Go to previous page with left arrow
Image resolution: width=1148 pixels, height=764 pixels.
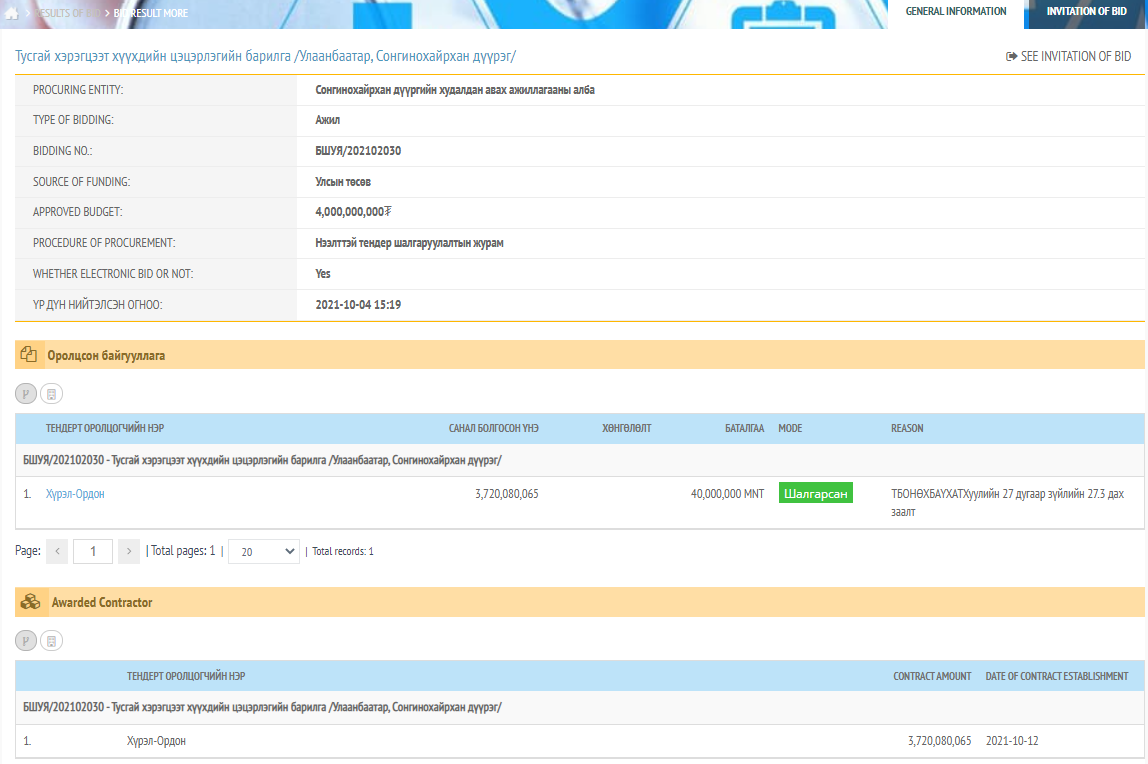point(57,551)
